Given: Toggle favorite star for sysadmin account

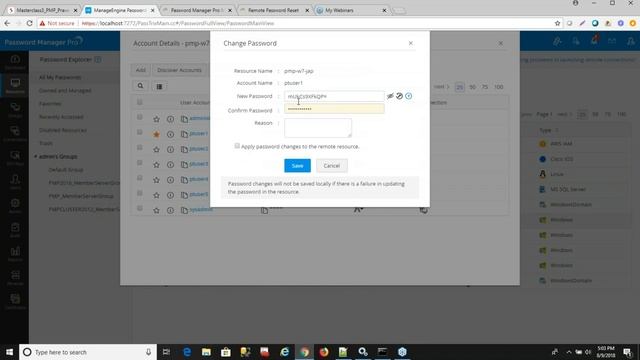Looking at the screenshot, I should pos(156,210).
